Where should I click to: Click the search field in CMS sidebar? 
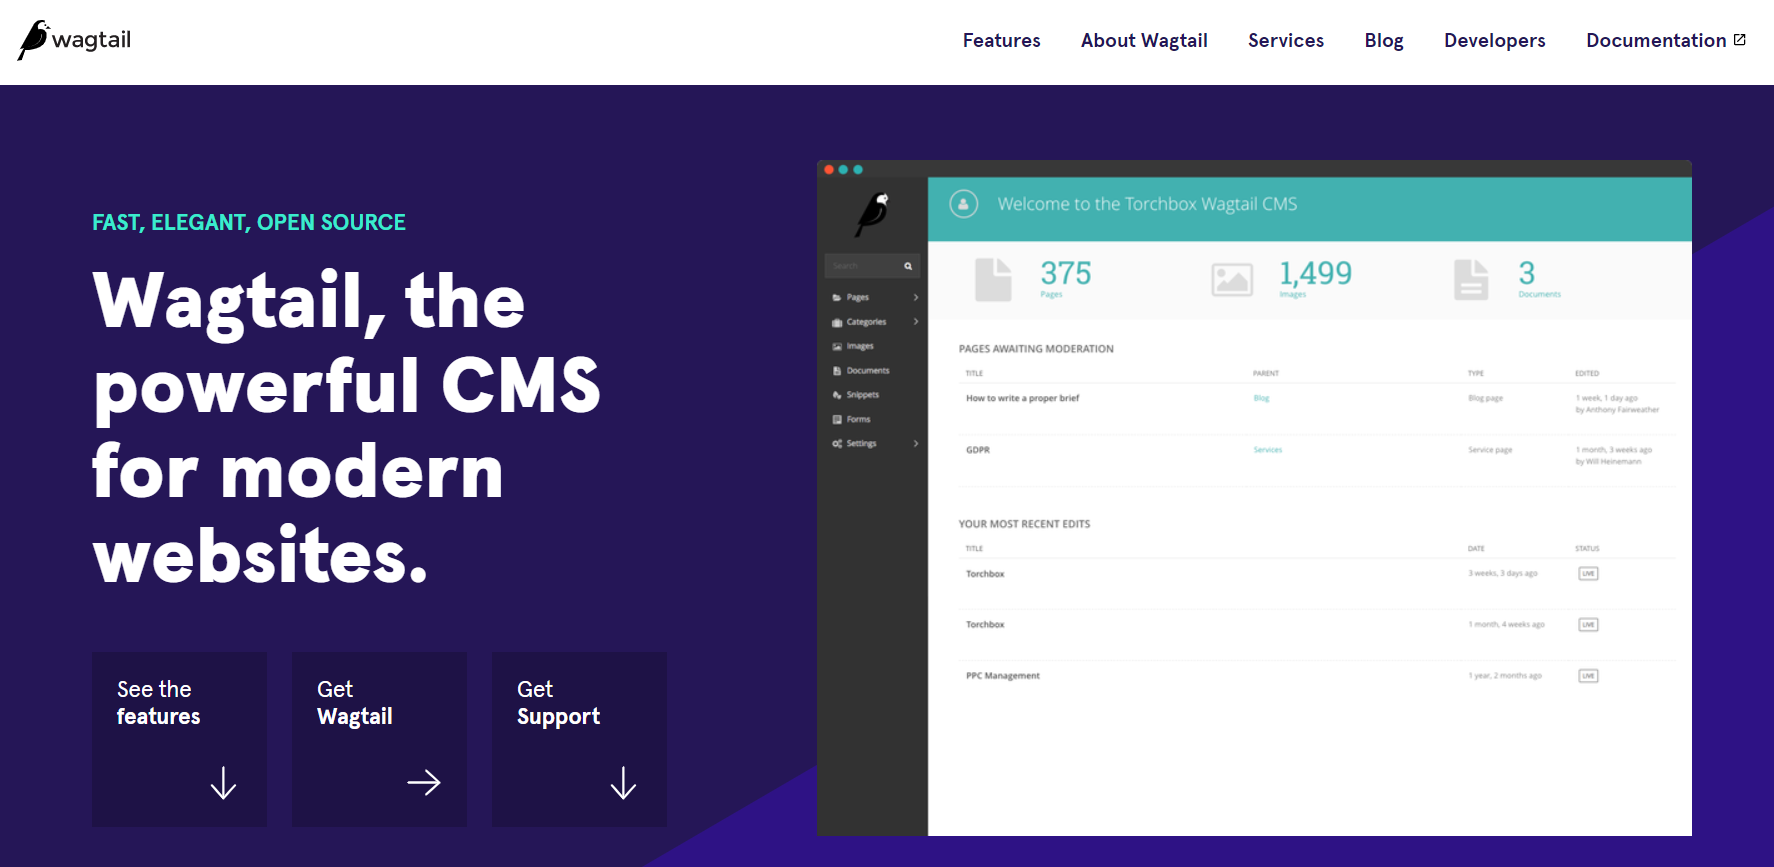872,266
